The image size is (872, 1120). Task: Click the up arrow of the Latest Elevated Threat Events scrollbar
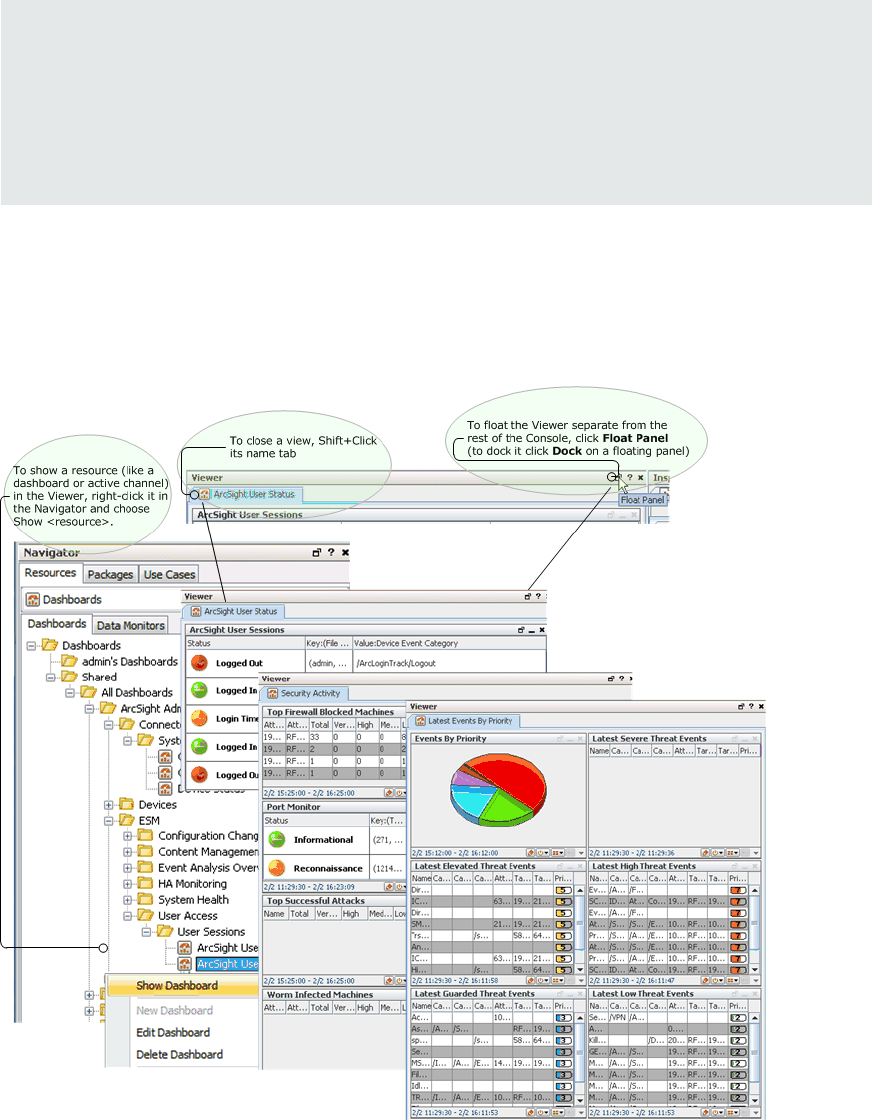(x=580, y=891)
